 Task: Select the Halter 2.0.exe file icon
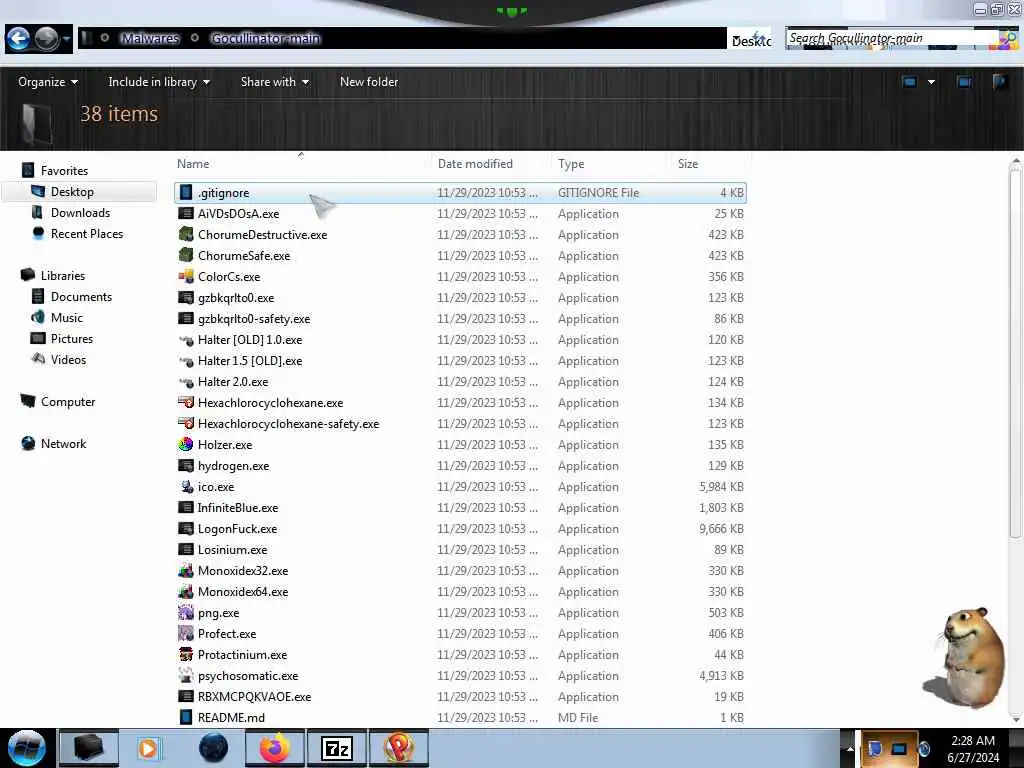[186, 381]
